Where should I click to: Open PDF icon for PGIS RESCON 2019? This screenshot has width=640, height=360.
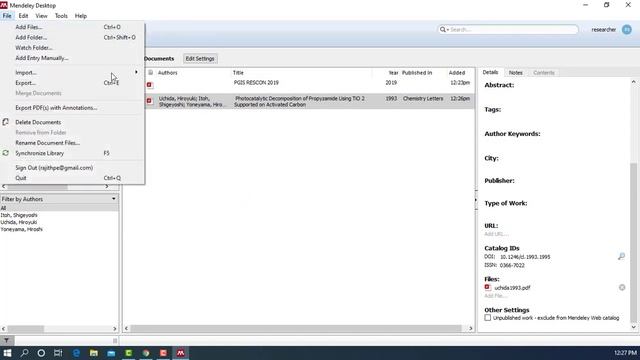coord(149,85)
